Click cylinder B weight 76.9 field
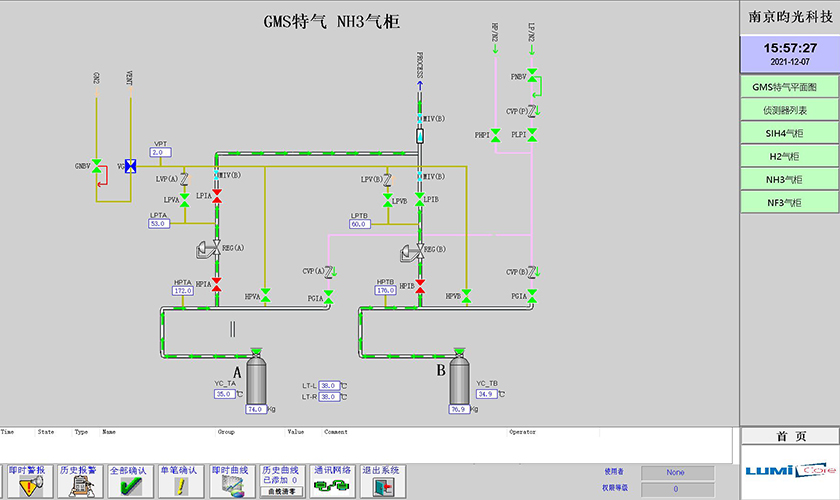 click(459, 409)
